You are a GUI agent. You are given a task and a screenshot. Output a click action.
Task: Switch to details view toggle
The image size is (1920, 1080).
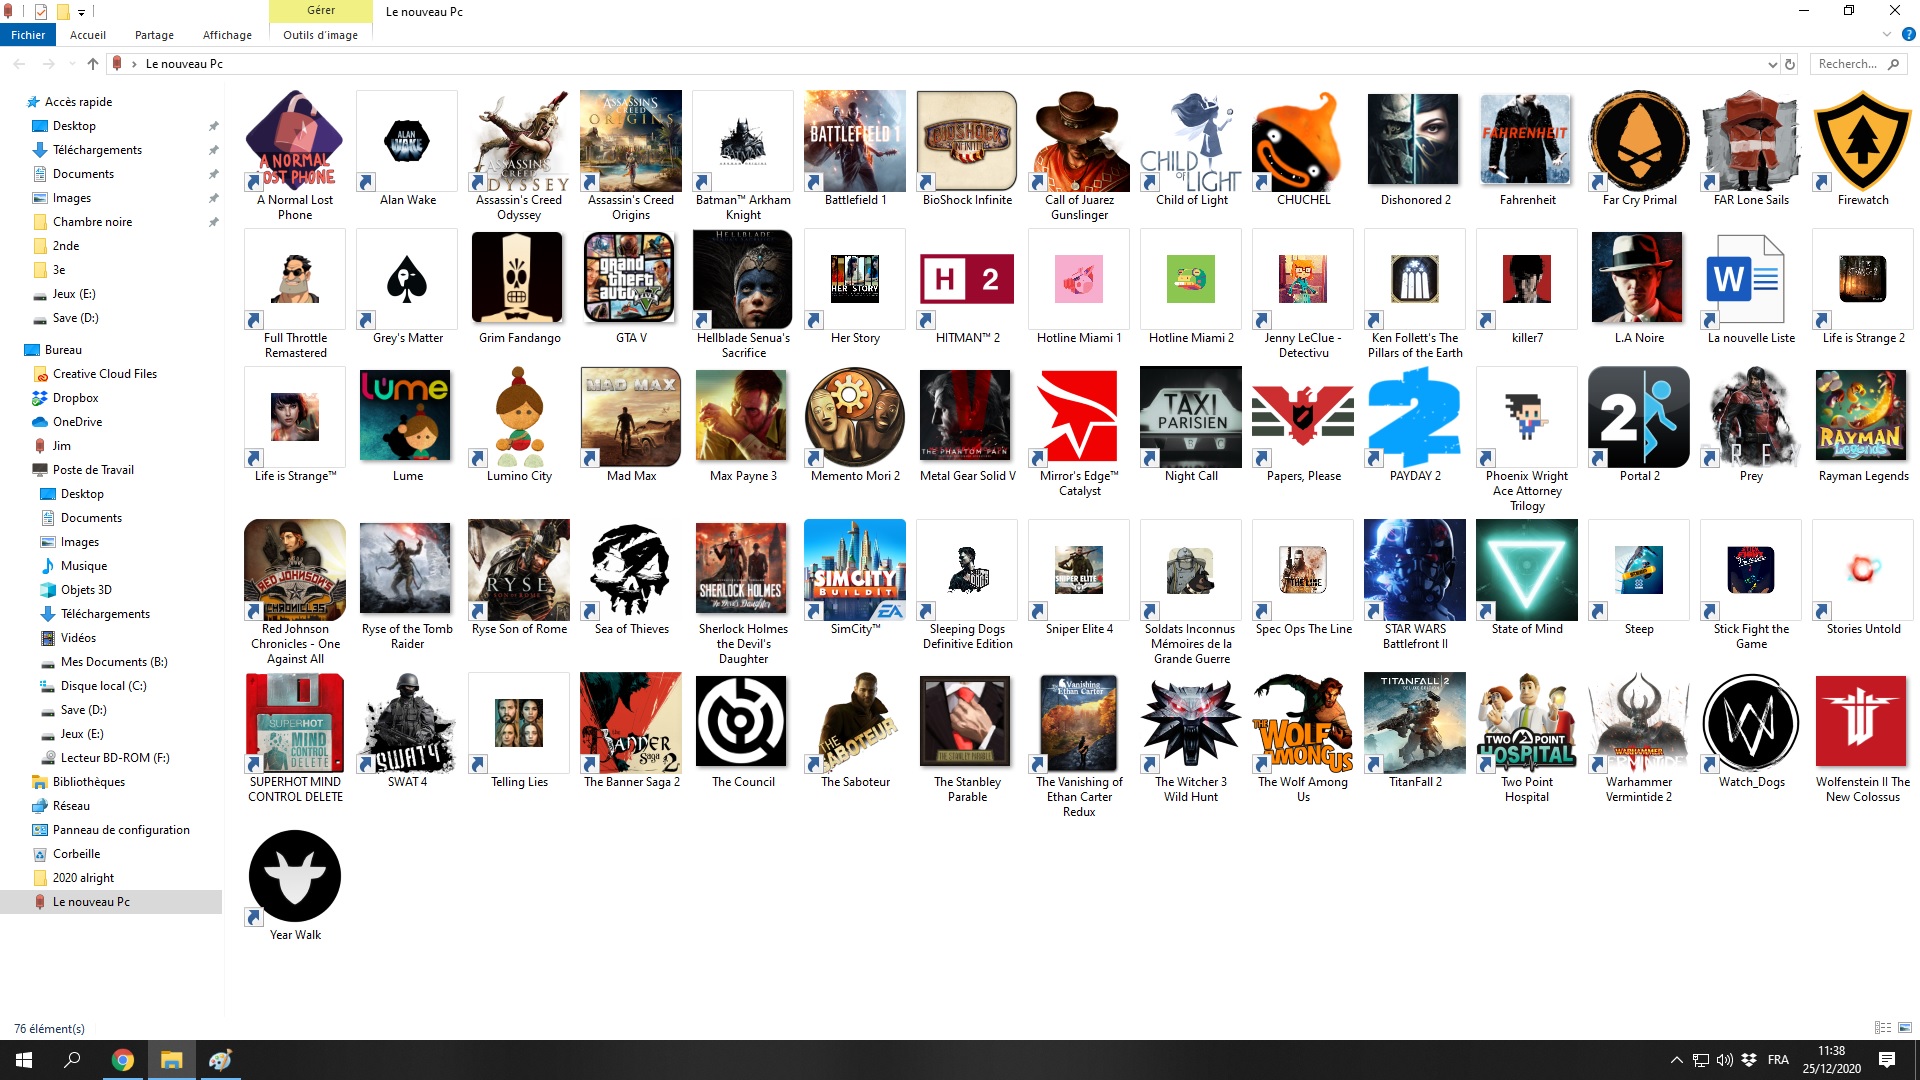(1882, 1028)
